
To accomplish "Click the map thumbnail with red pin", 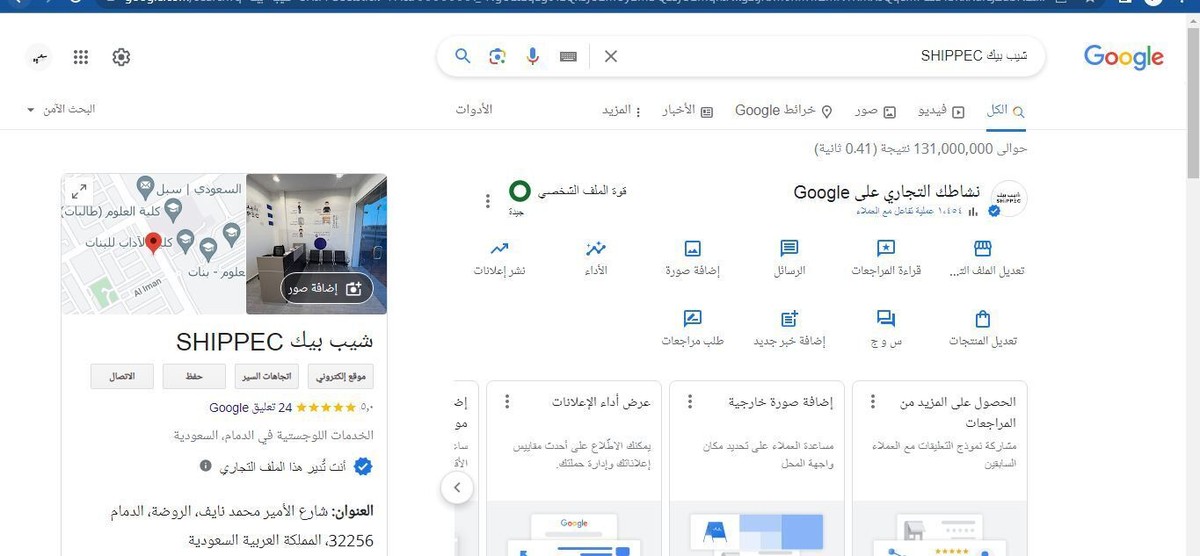I will click(x=154, y=244).
